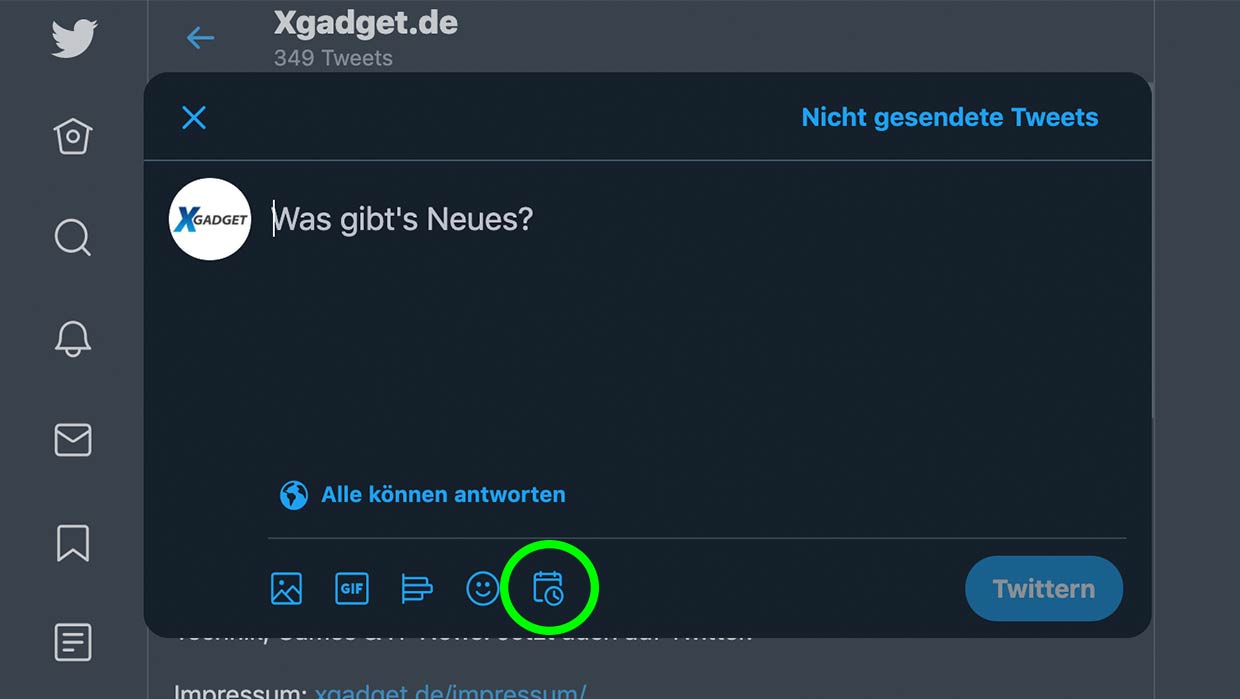Open Messages envelope icon
Screen dimensions: 1240x699
[73, 440]
